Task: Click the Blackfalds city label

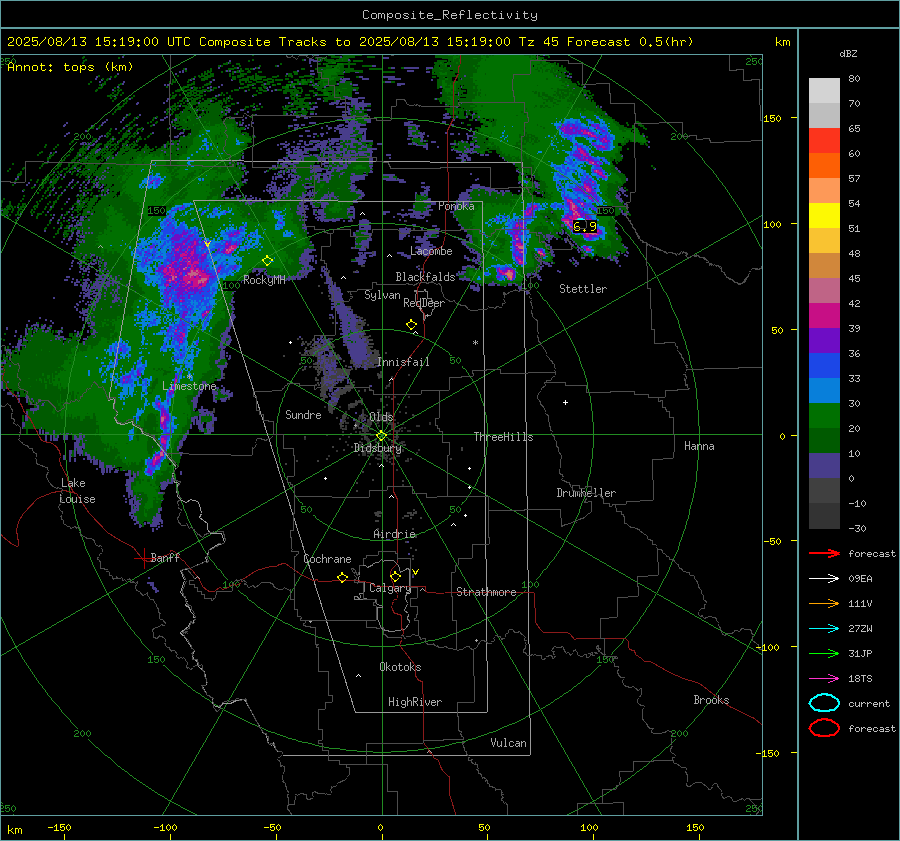Action: pyautogui.click(x=425, y=277)
